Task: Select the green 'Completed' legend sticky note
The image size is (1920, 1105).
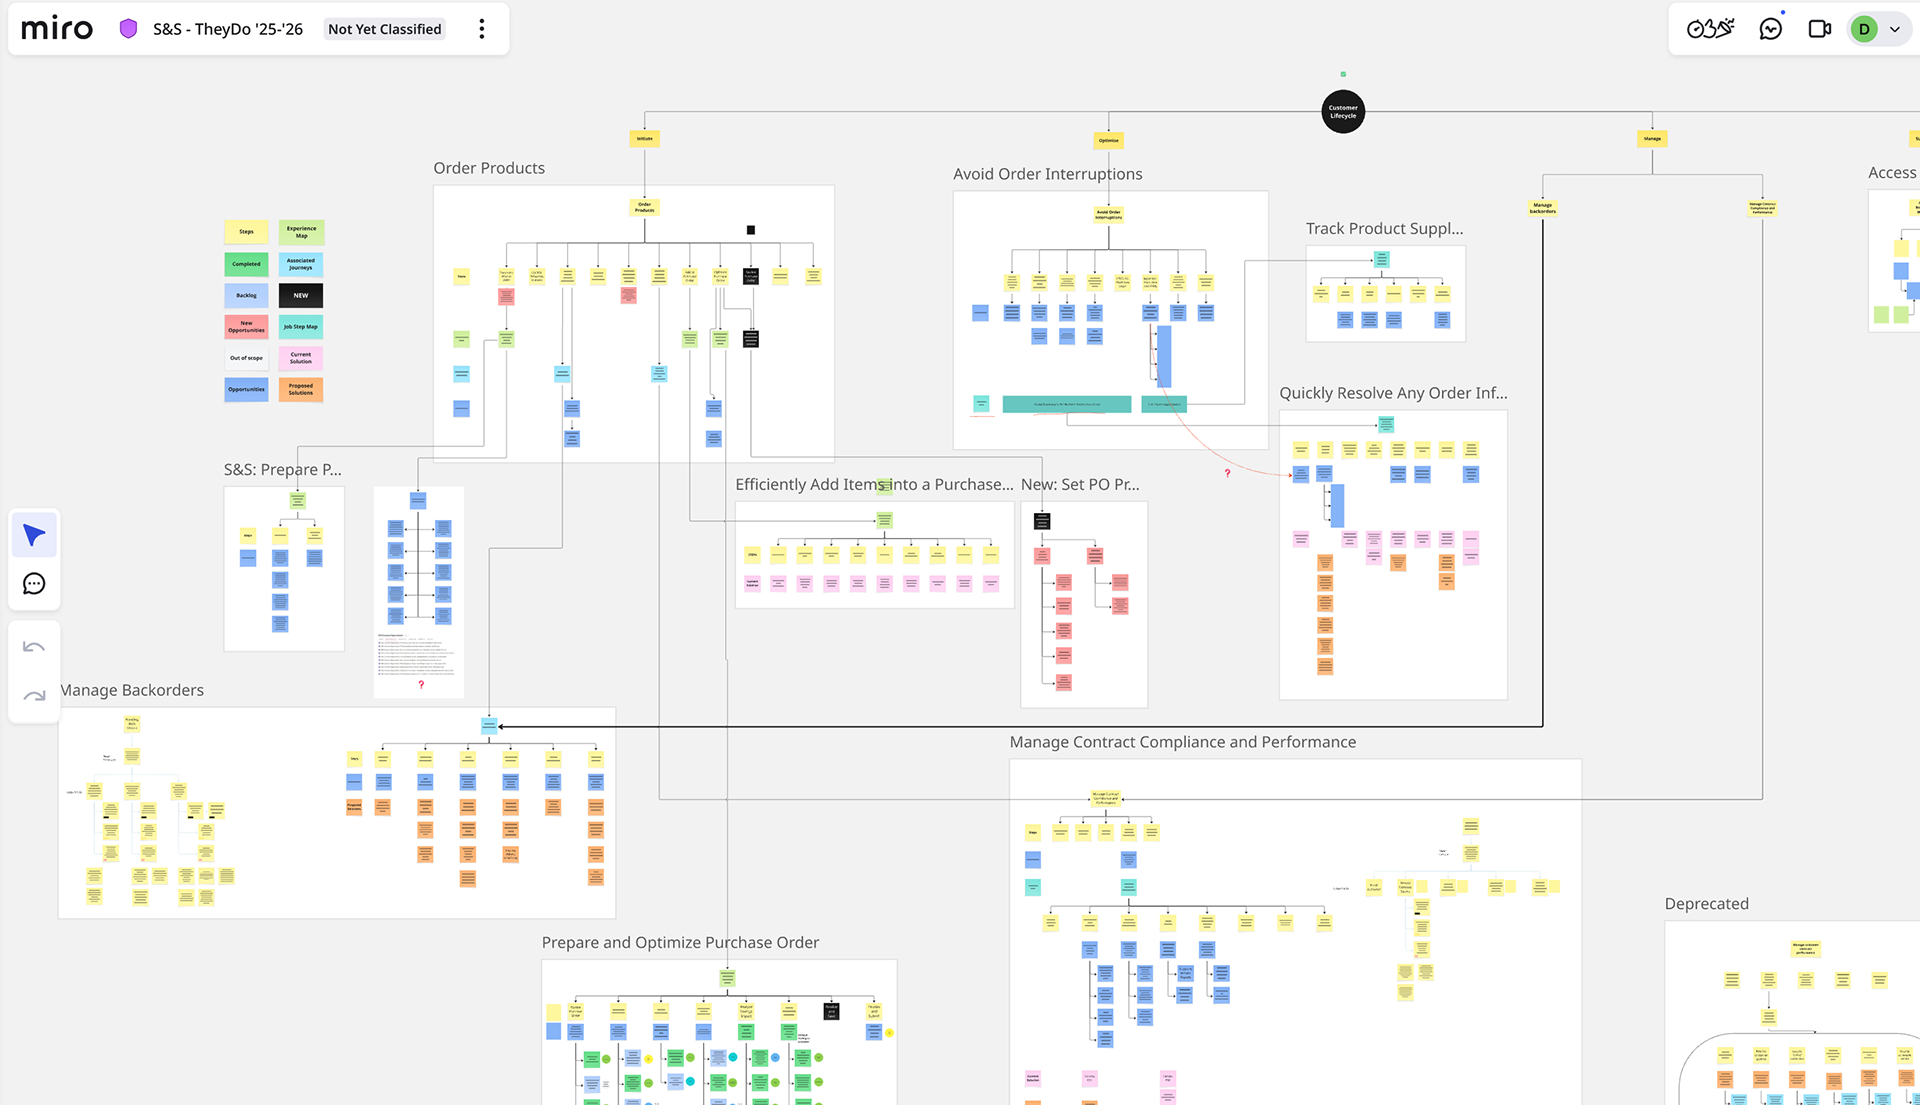Action: pos(246,264)
